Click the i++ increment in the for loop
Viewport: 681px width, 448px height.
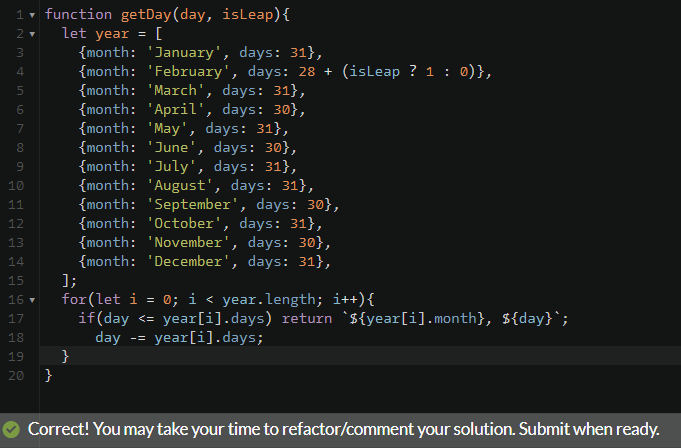pos(345,300)
